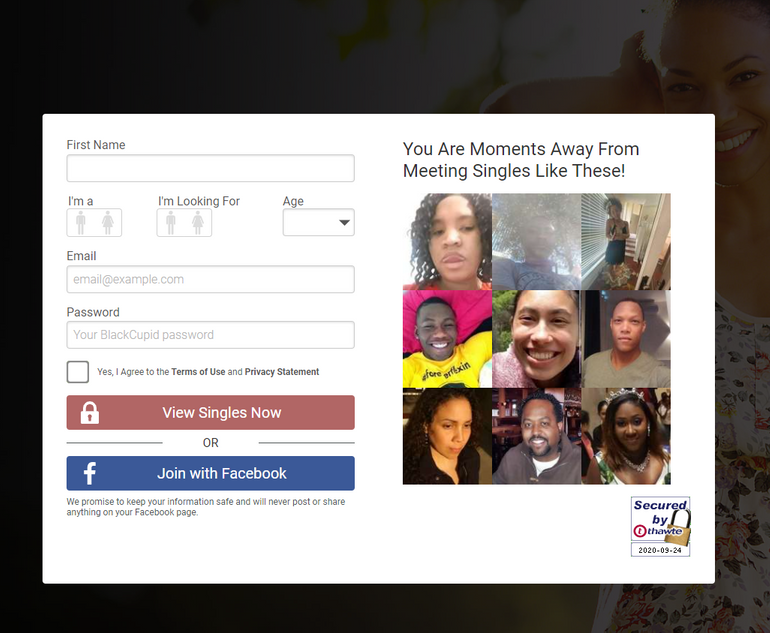Image resolution: width=770 pixels, height=633 pixels.
Task: Open the Age dropdown
Action: pos(319,222)
